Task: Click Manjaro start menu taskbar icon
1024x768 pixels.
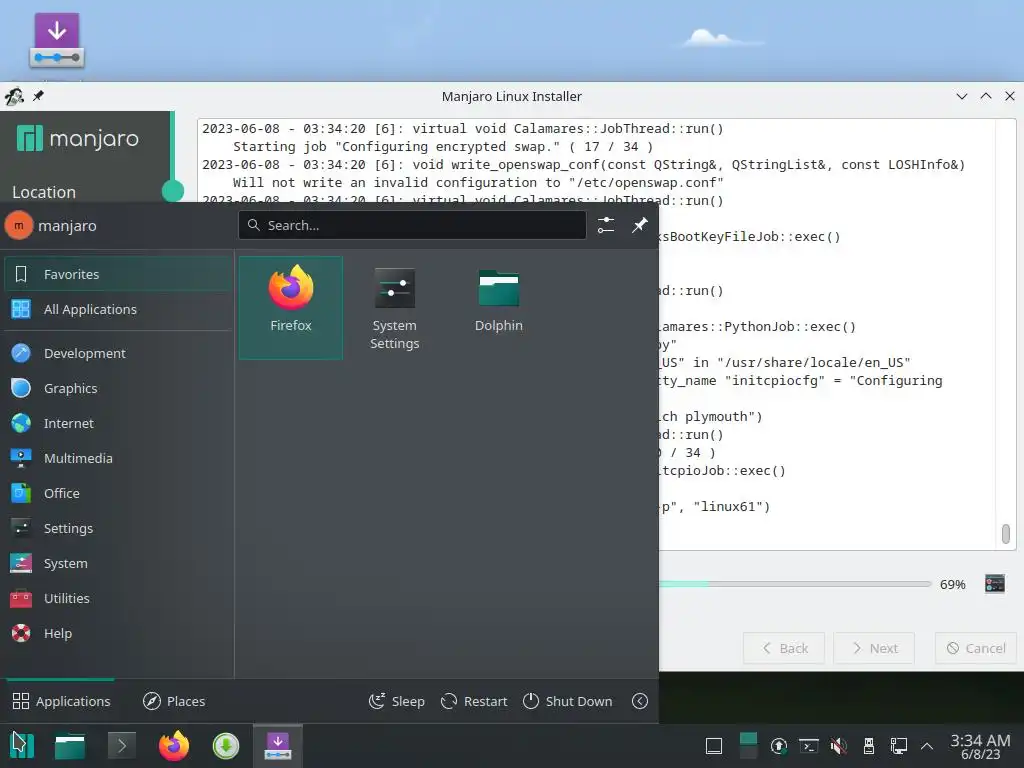Action: click(x=22, y=746)
